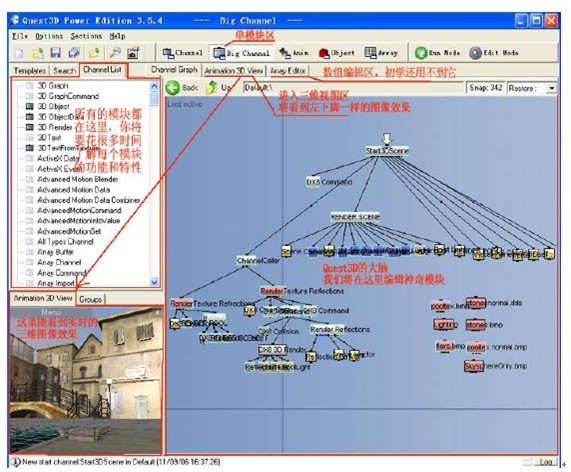Select AdvancedMotionSet item
The image size is (571, 472).
pos(69,231)
